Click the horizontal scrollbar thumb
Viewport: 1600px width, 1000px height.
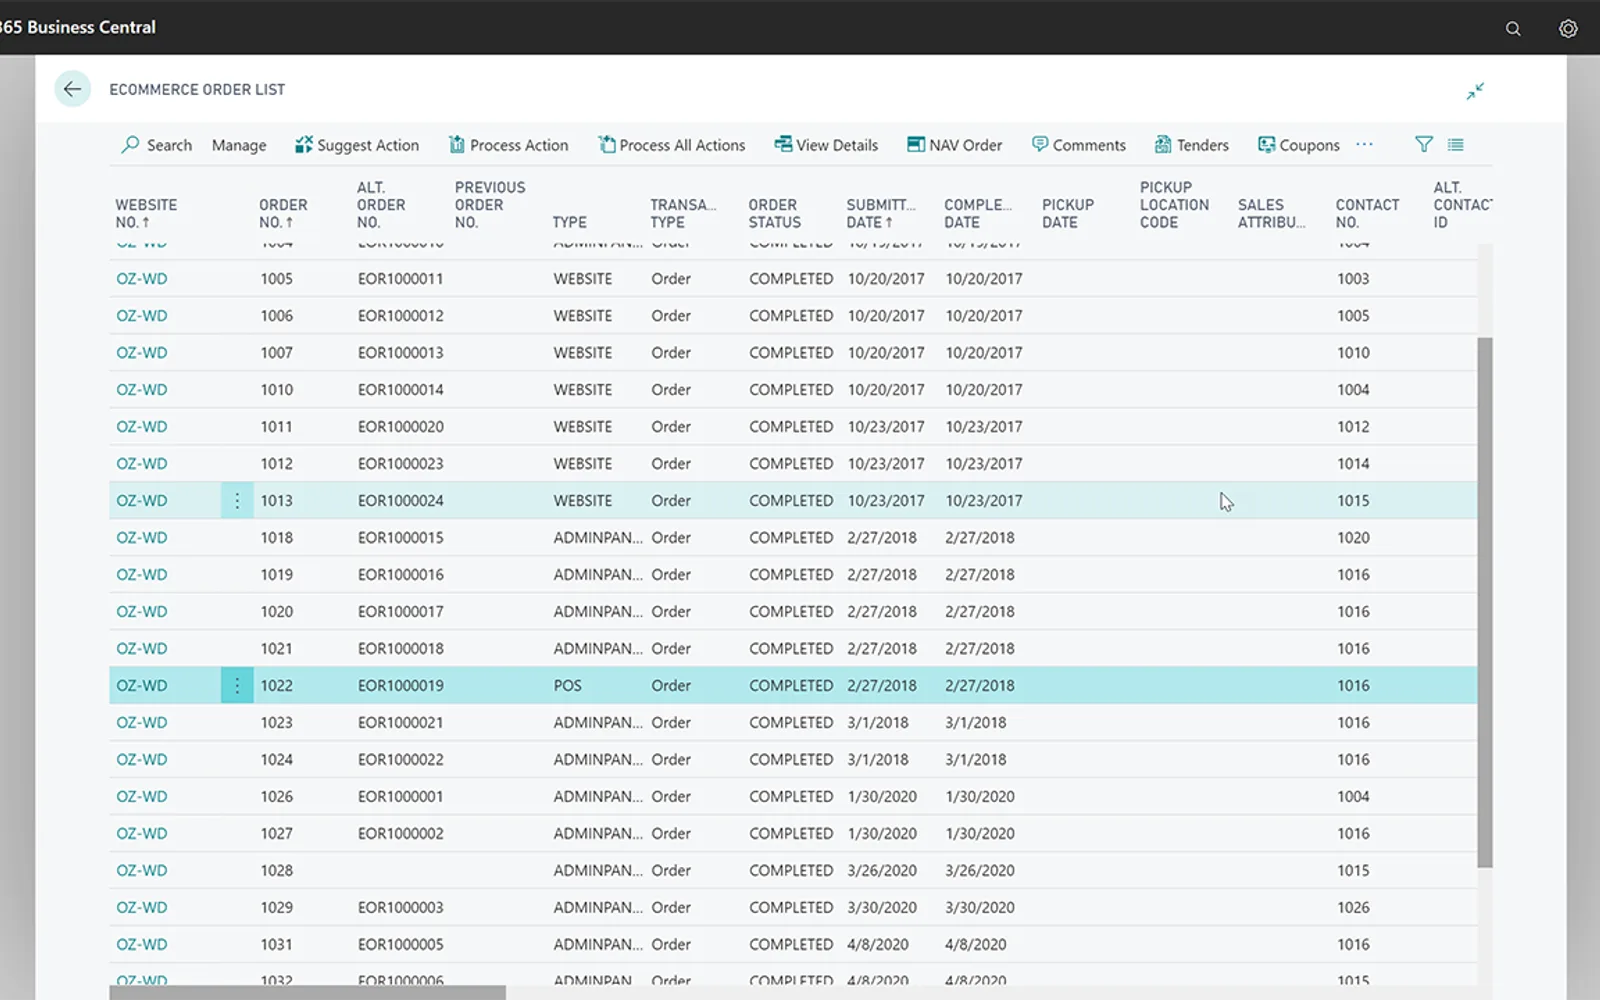point(307,993)
